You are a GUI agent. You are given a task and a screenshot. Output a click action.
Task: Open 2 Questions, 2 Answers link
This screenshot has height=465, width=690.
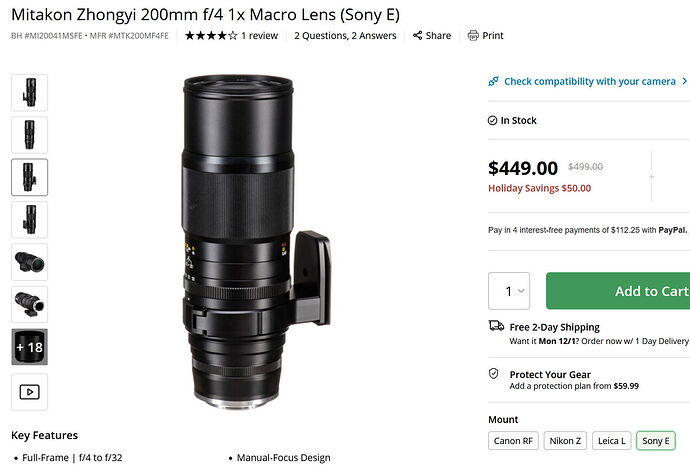(345, 36)
